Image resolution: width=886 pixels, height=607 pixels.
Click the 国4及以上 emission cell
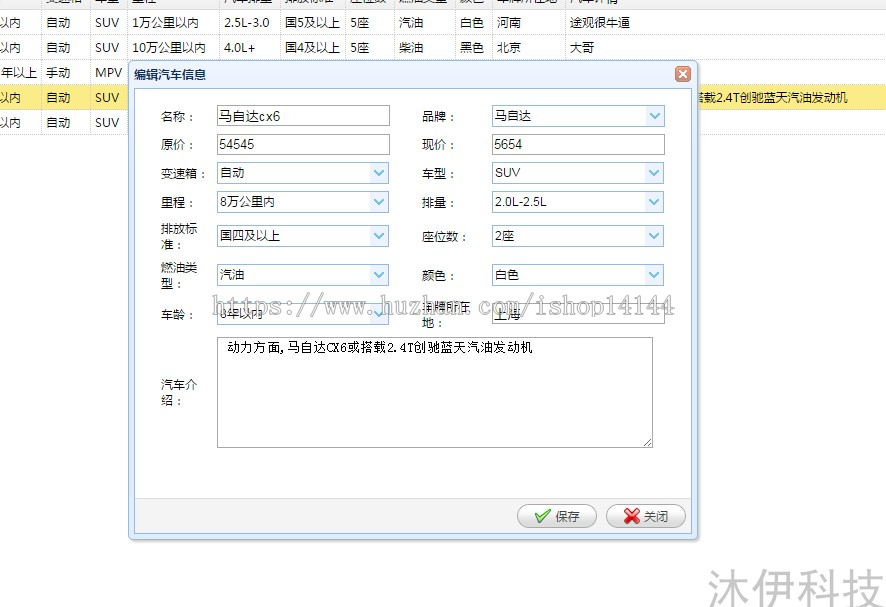312,47
